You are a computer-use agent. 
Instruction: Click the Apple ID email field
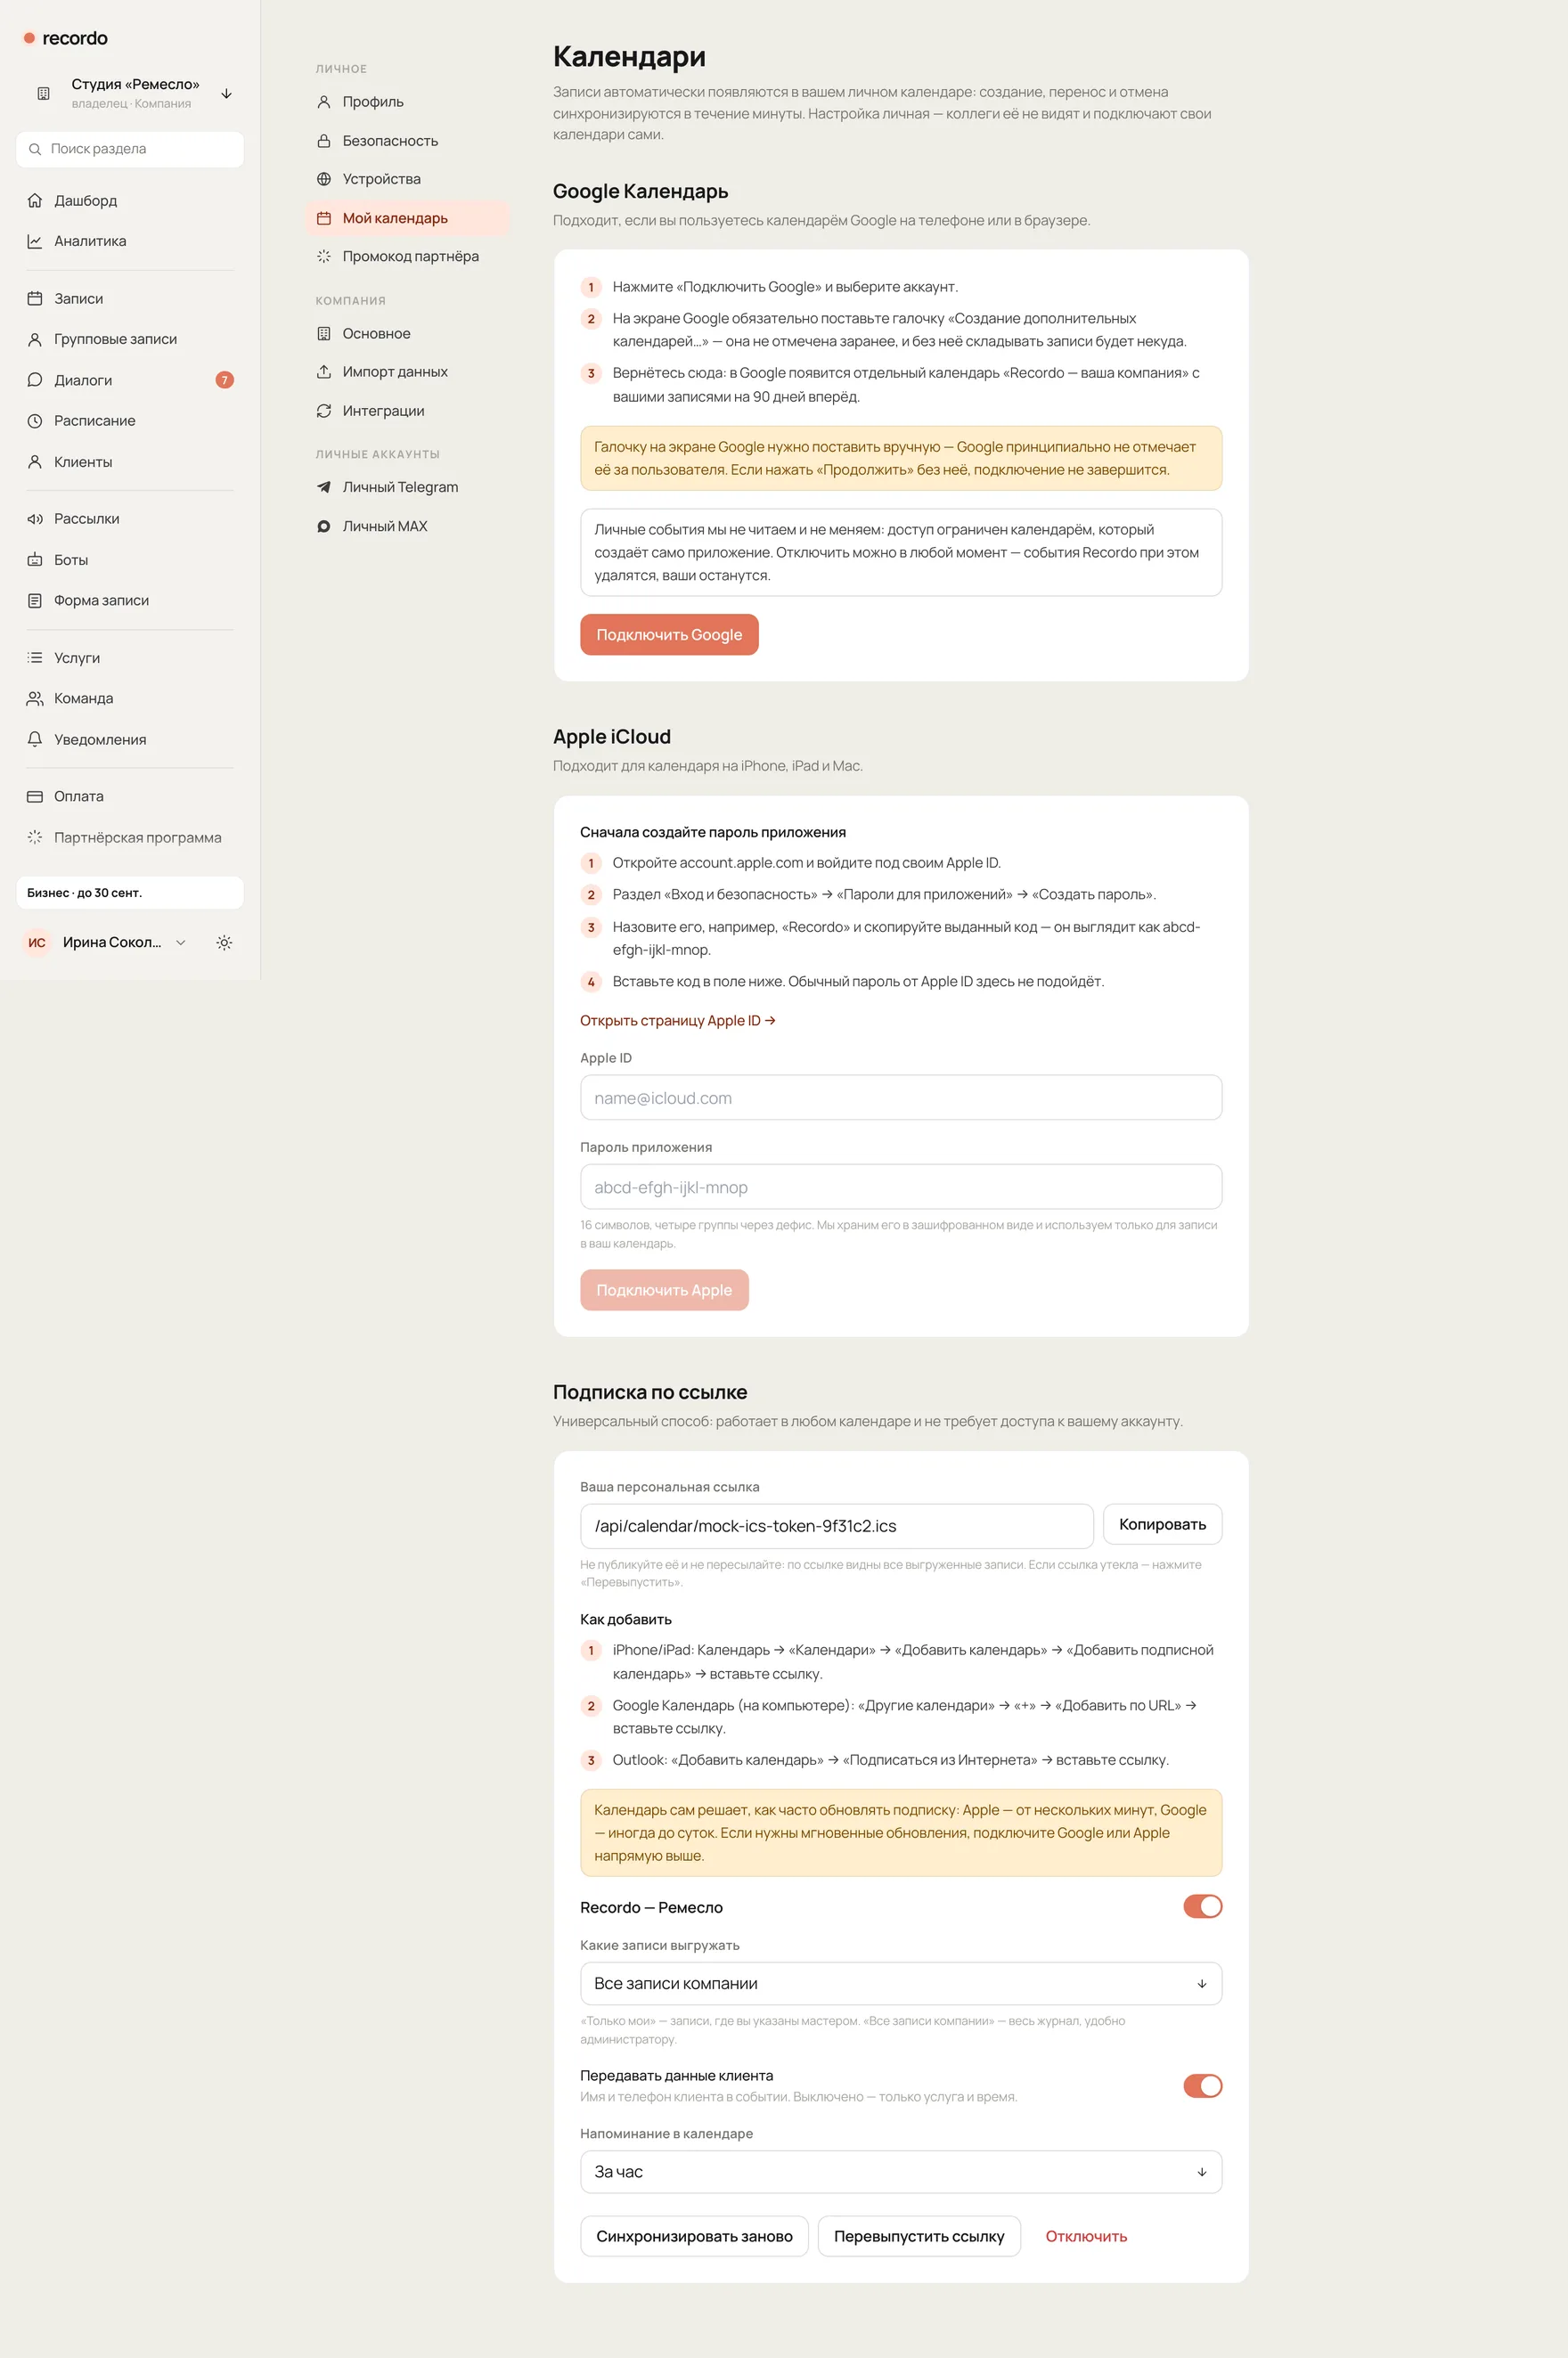point(901,1098)
